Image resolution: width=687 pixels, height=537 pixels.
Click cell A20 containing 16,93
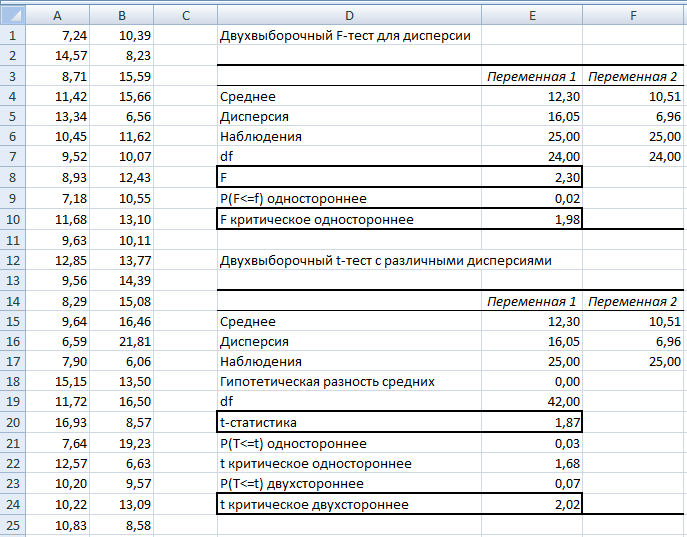click(57, 422)
